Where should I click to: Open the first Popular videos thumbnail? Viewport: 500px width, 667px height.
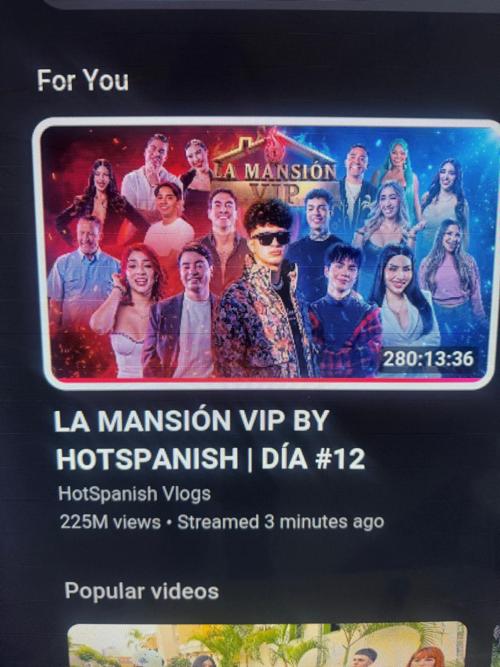point(267,645)
